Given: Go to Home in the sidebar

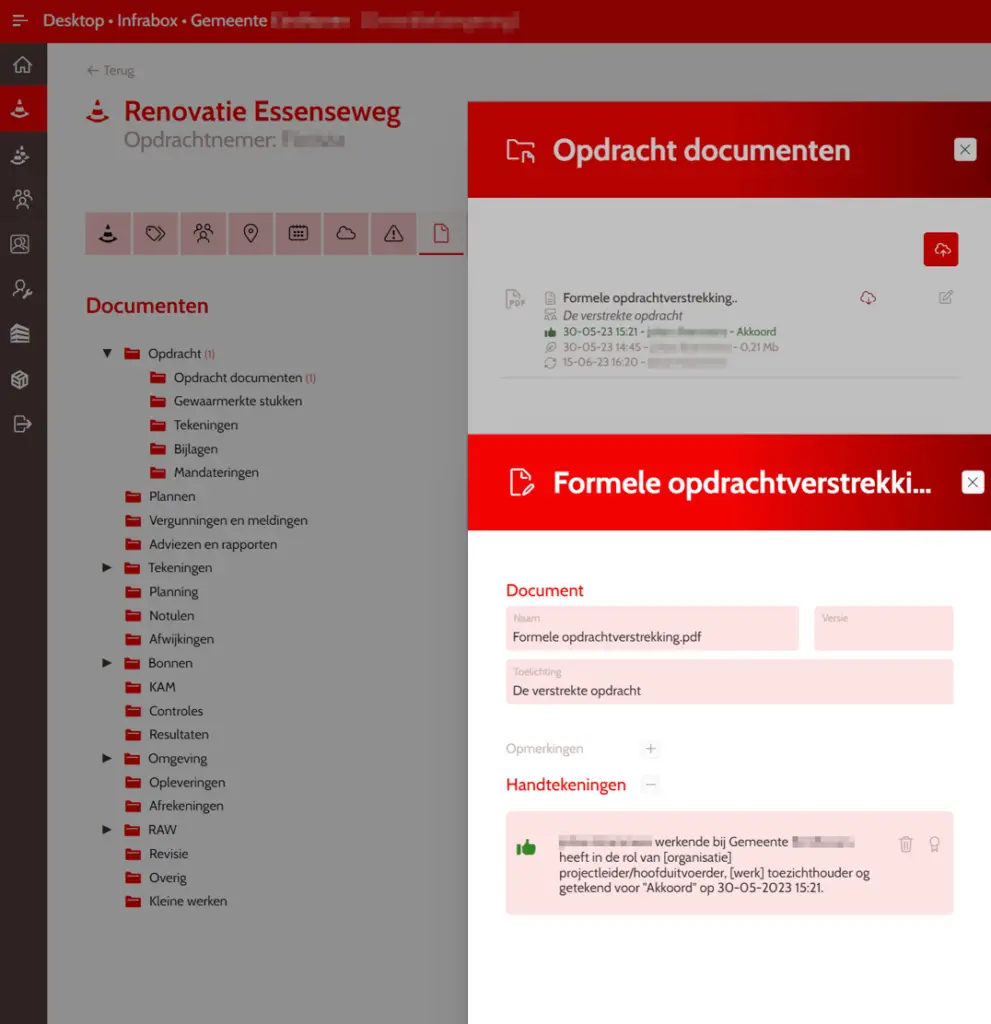Looking at the screenshot, I should 23,65.
